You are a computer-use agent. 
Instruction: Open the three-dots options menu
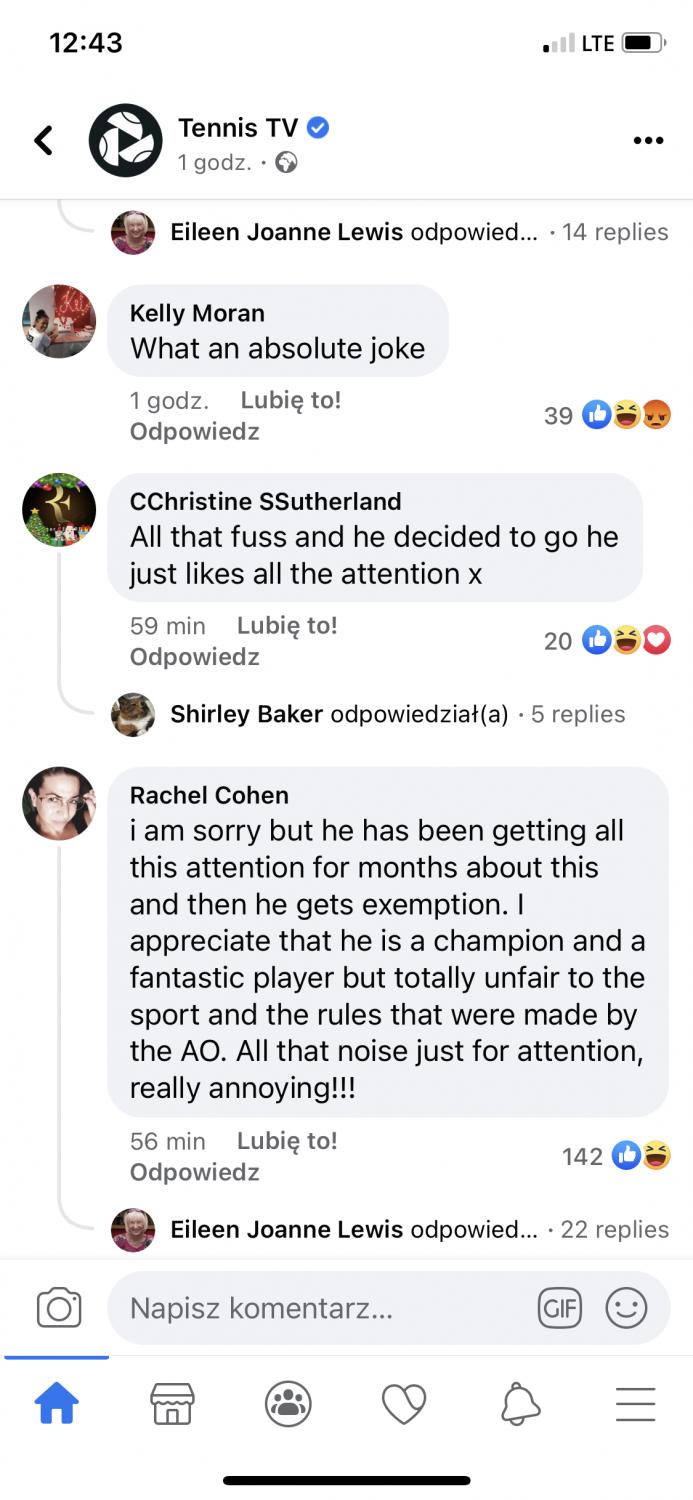tap(648, 141)
